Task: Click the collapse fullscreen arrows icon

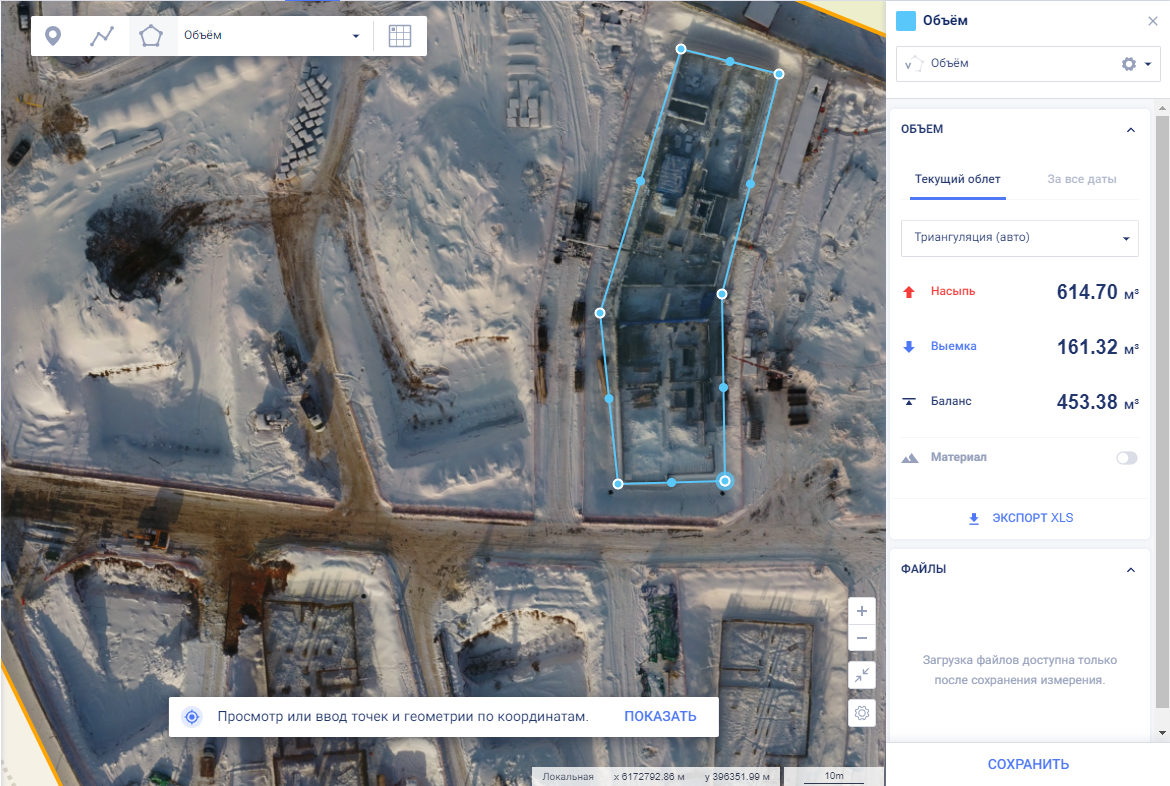Action: click(861, 676)
